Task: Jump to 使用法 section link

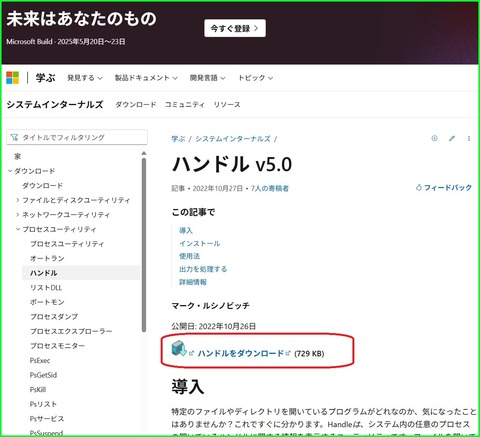Action: [x=189, y=256]
